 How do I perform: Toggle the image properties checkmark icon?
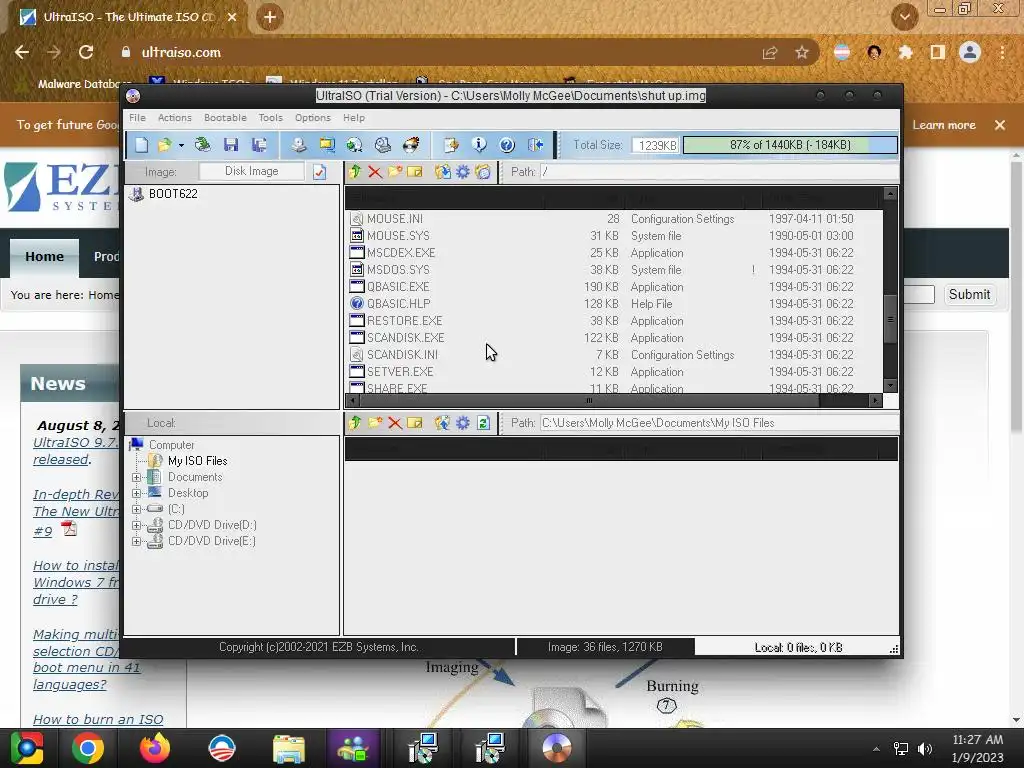(319, 172)
